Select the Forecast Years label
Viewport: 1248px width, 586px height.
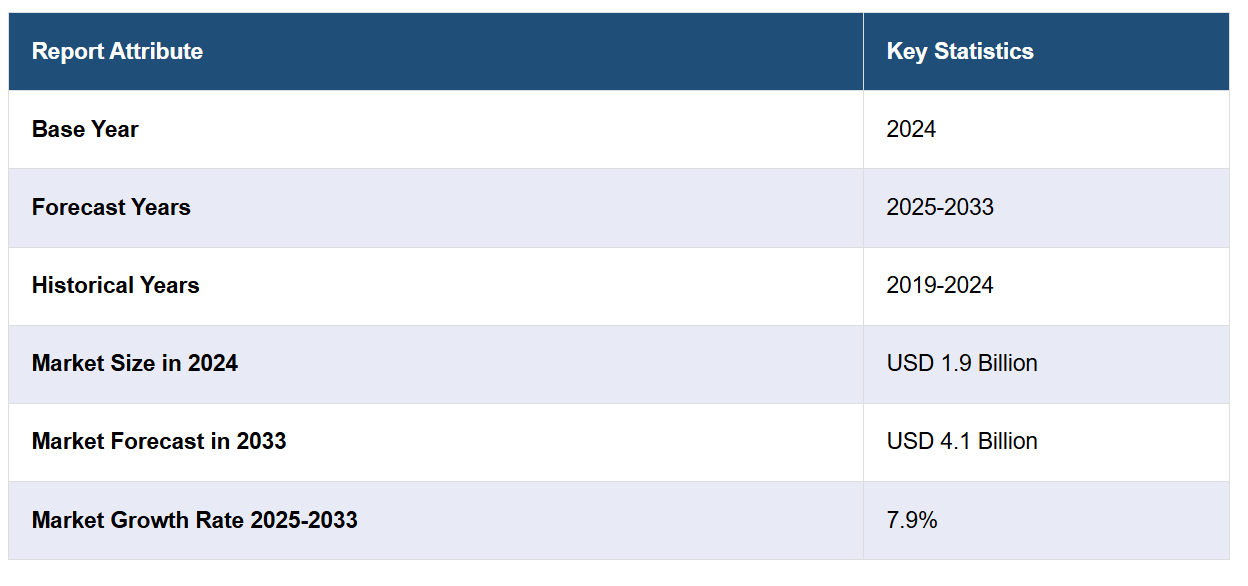111,207
